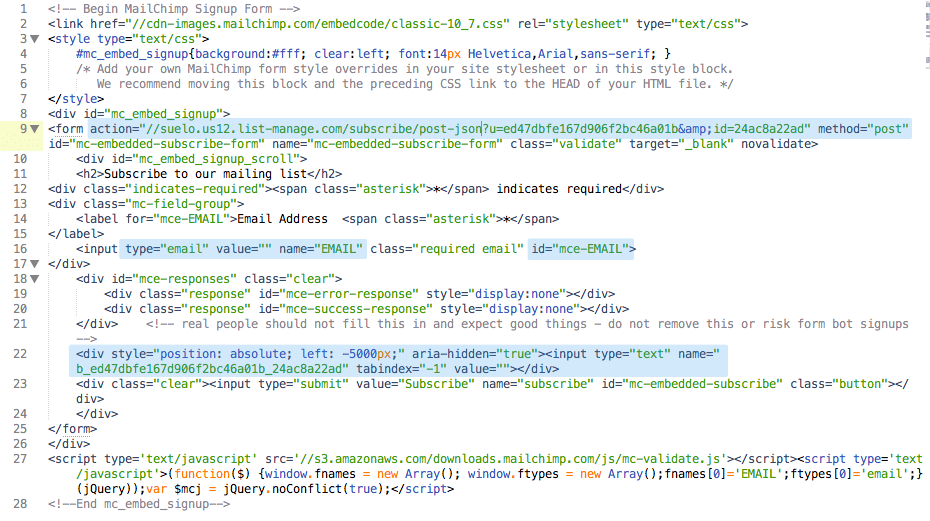Click line number 1 in the gutter
Viewport: 930px width, 521px height.
pyautogui.click(x=22, y=8)
